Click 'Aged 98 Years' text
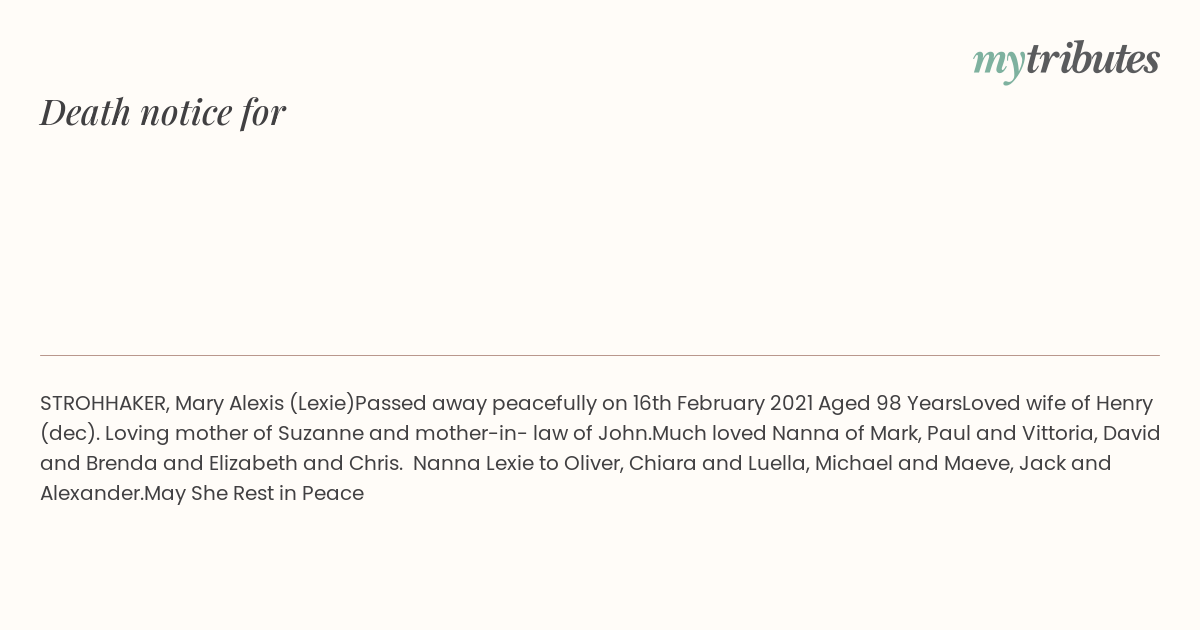Screen dimensions: 1200x630 [x=890, y=403]
